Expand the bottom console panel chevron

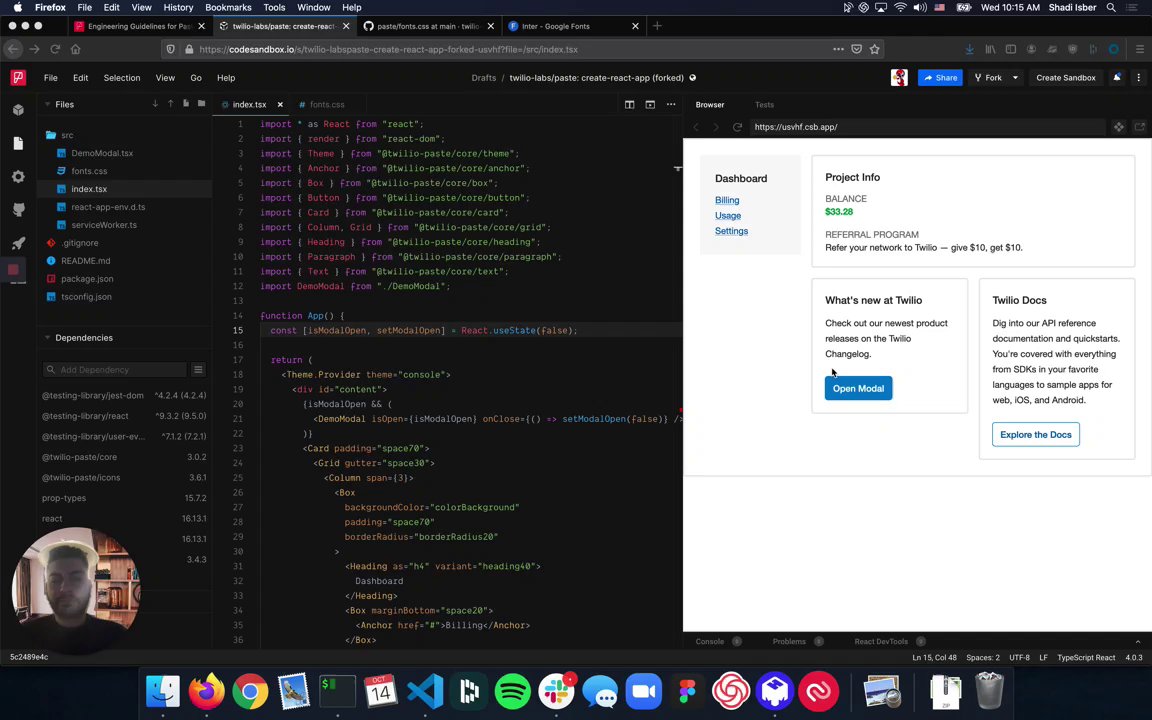click(x=1138, y=641)
